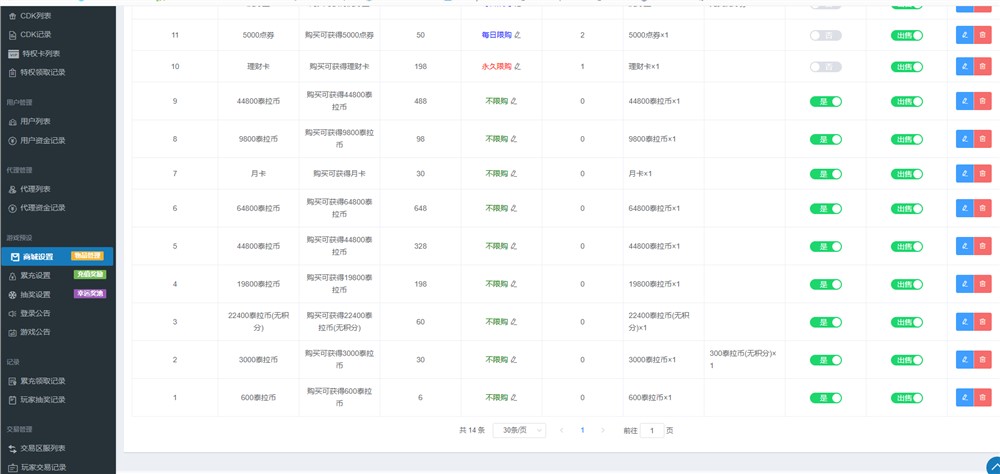The image size is (1000, 474).
Task: Toggle the 出售 switch for 理财卡
Action: point(906,66)
